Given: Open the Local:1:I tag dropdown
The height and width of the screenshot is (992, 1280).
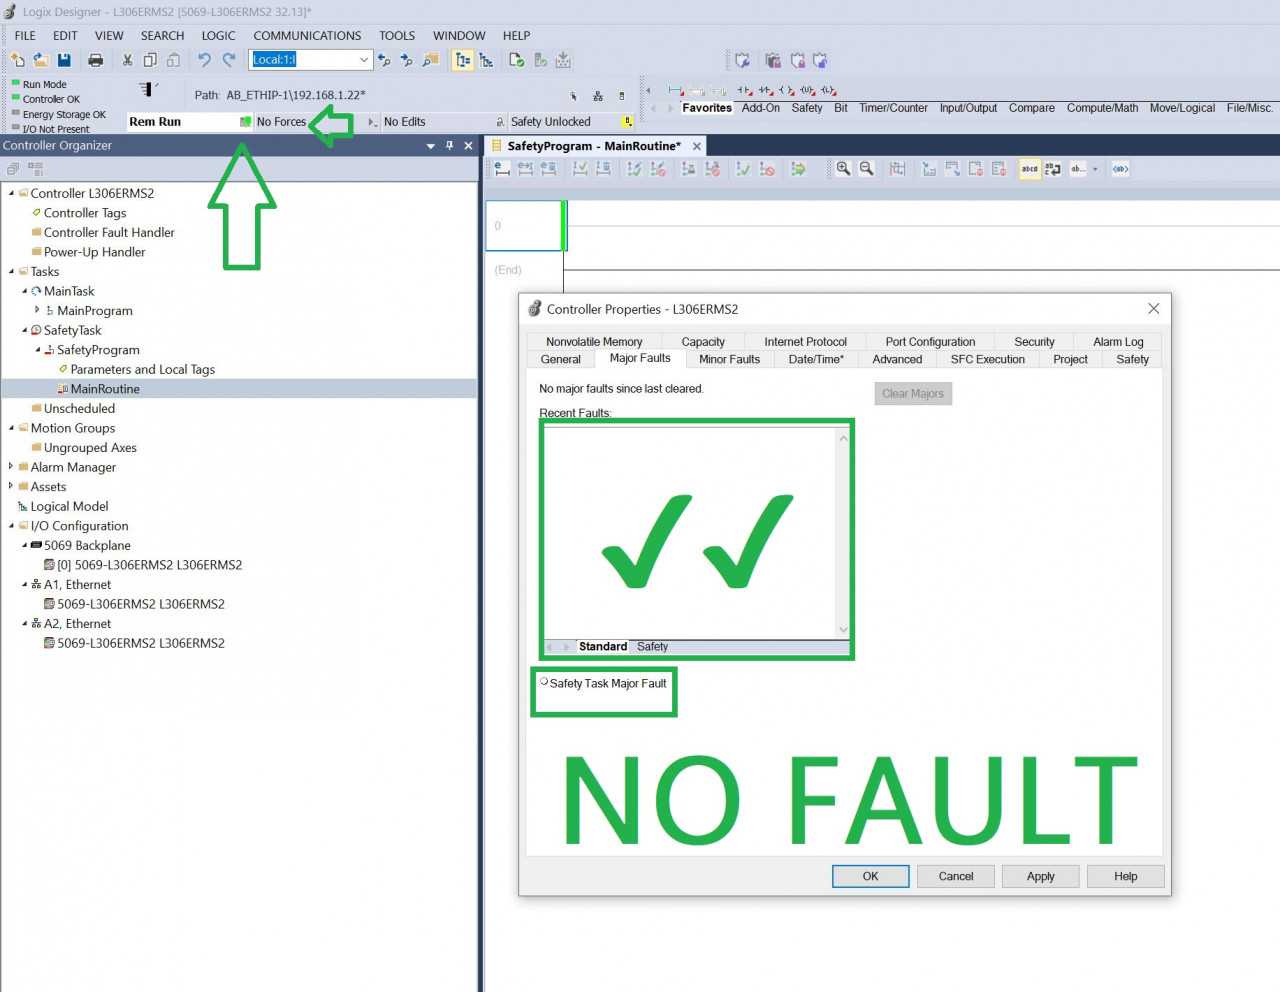Looking at the screenshot, I should click(x=363, y=60).
